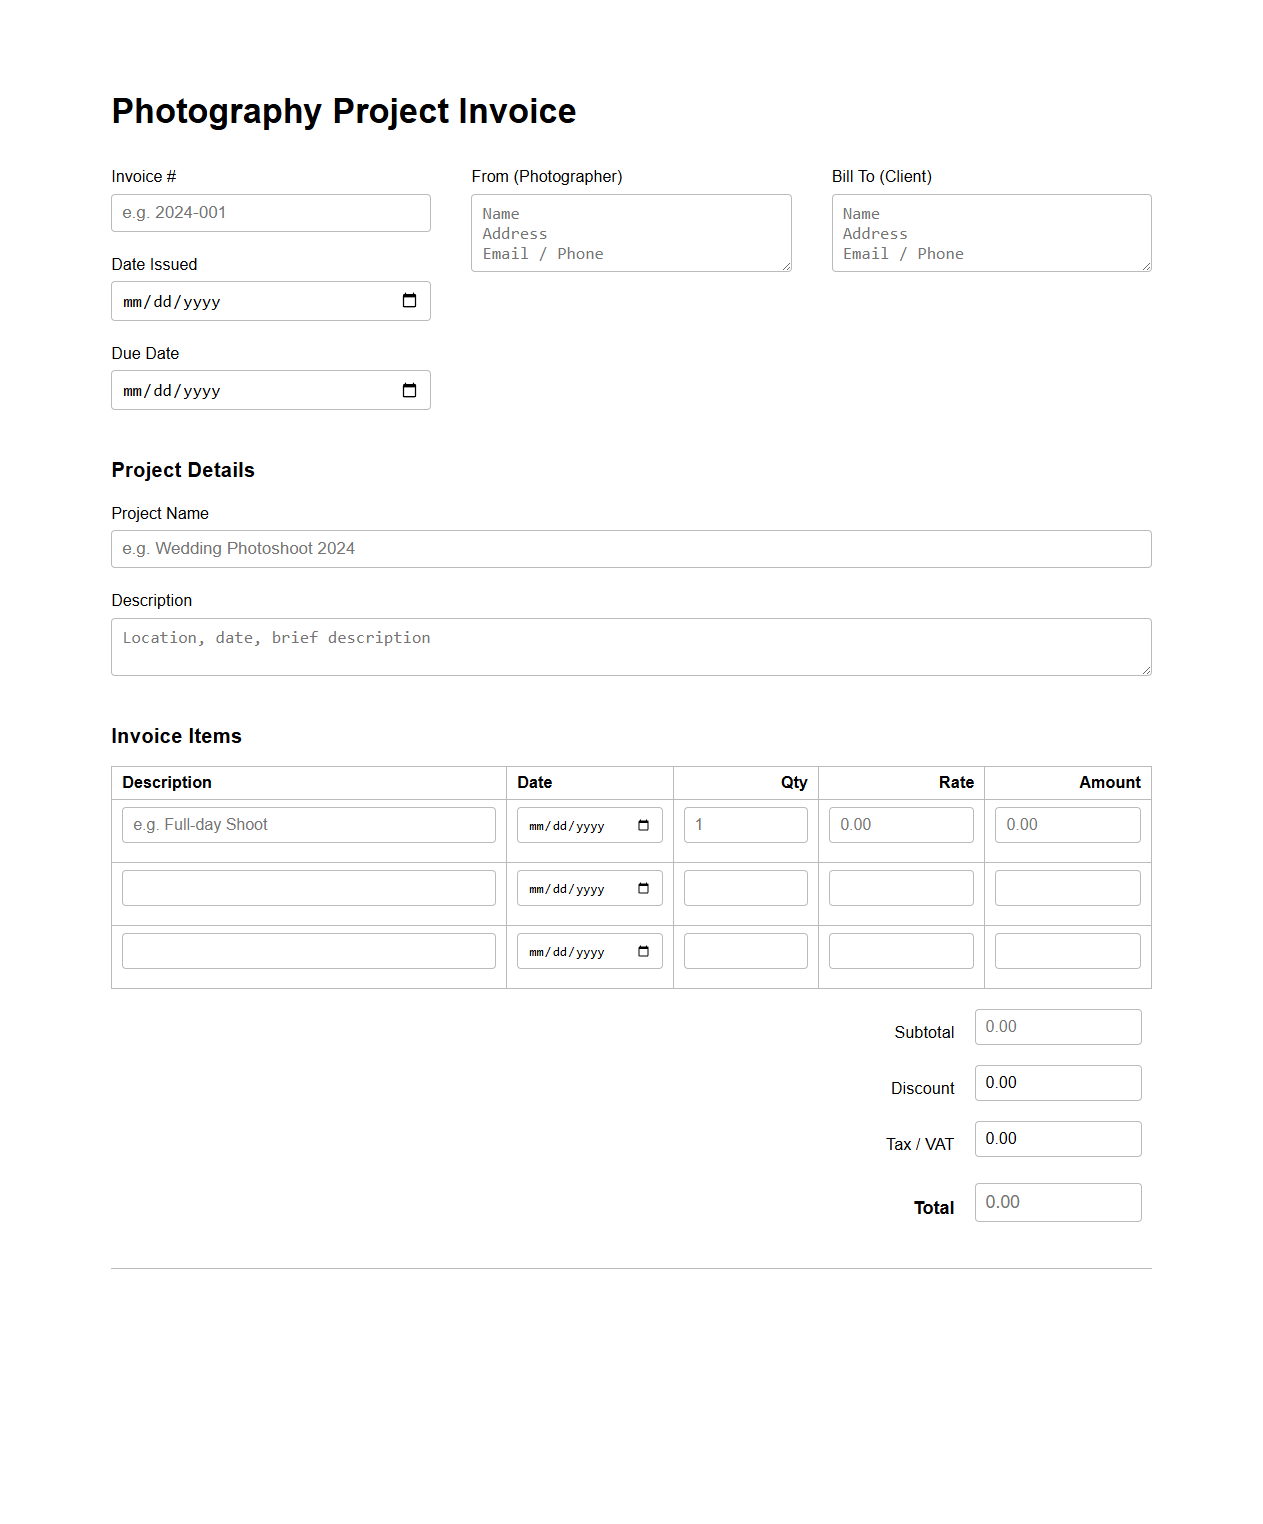Open the calendar picker in the first invoice item row
Viewport: 1263px width, 1524px height.
[x=645, y=825]
